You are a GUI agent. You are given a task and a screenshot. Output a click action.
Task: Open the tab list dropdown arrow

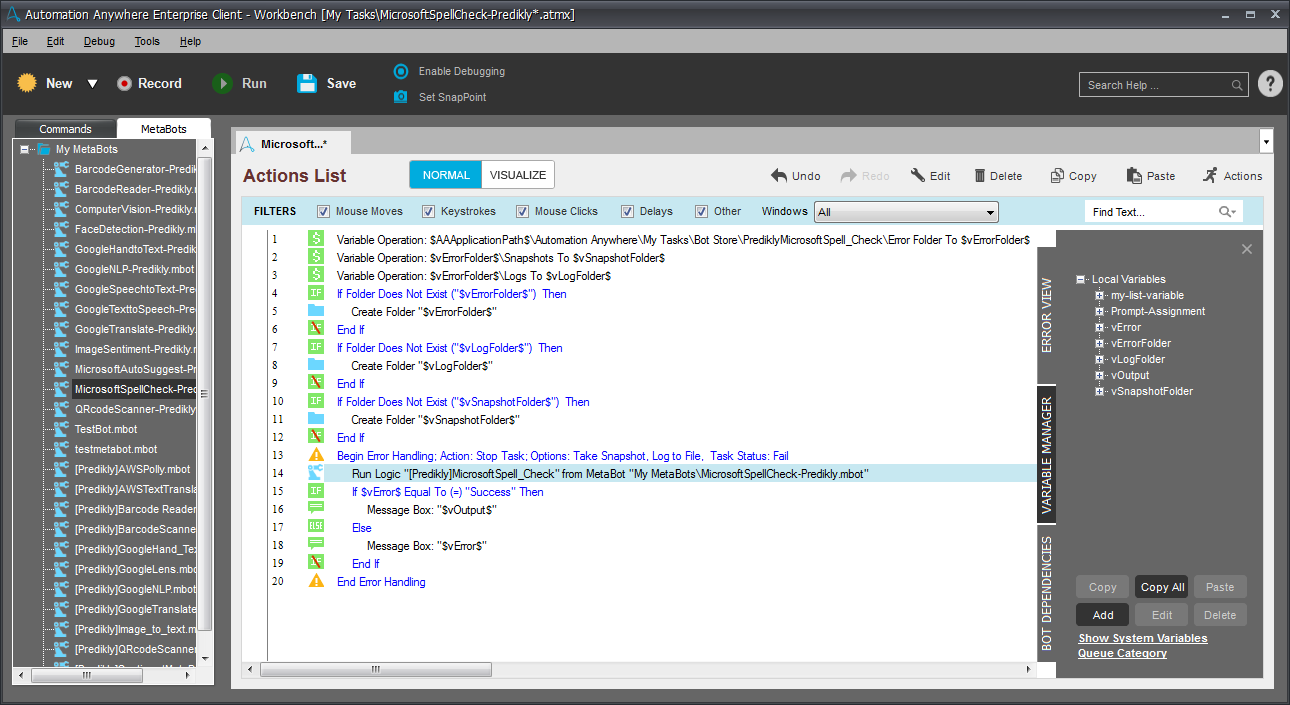tap(1266, 142)
